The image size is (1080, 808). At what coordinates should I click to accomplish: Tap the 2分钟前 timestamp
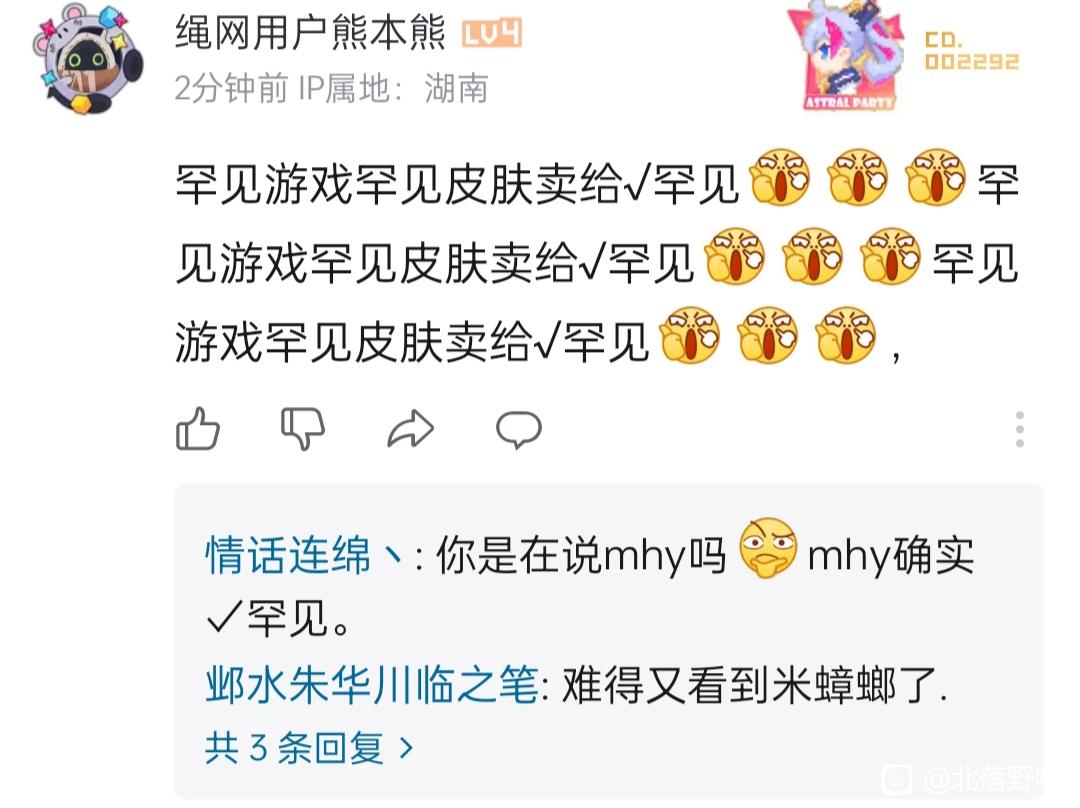click(231, 88)
